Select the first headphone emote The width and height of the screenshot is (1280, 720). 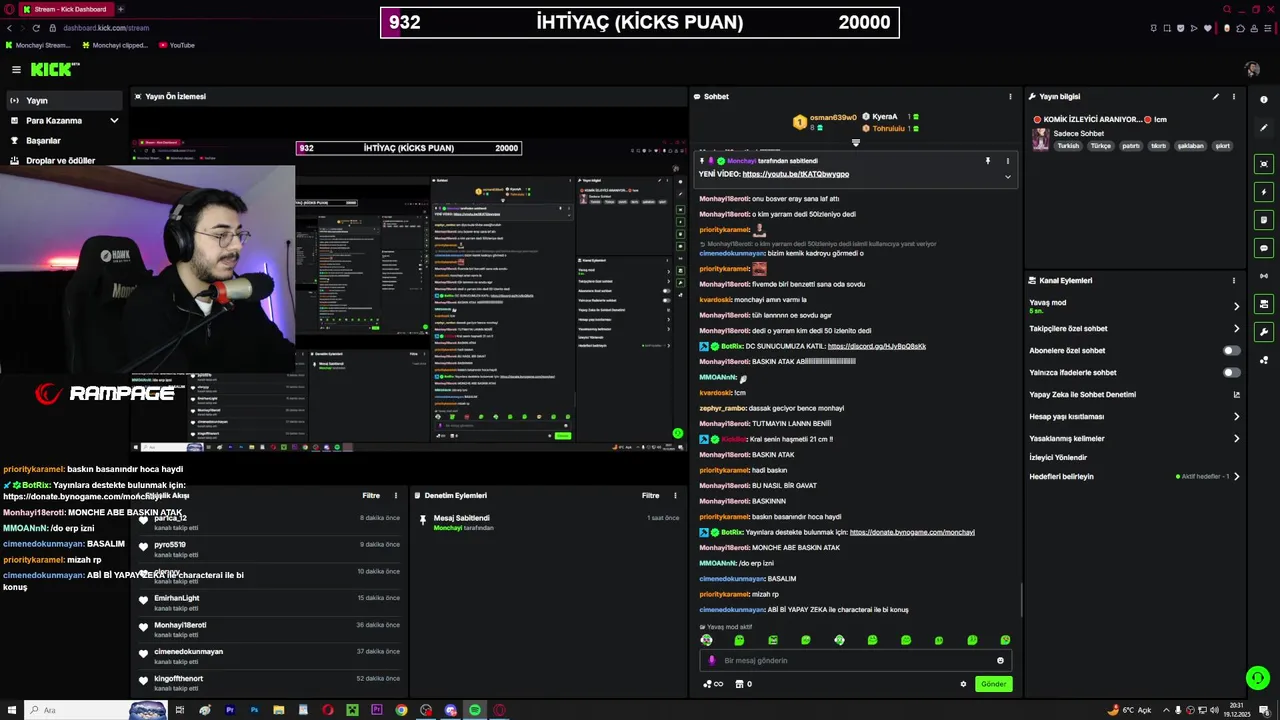706,640
